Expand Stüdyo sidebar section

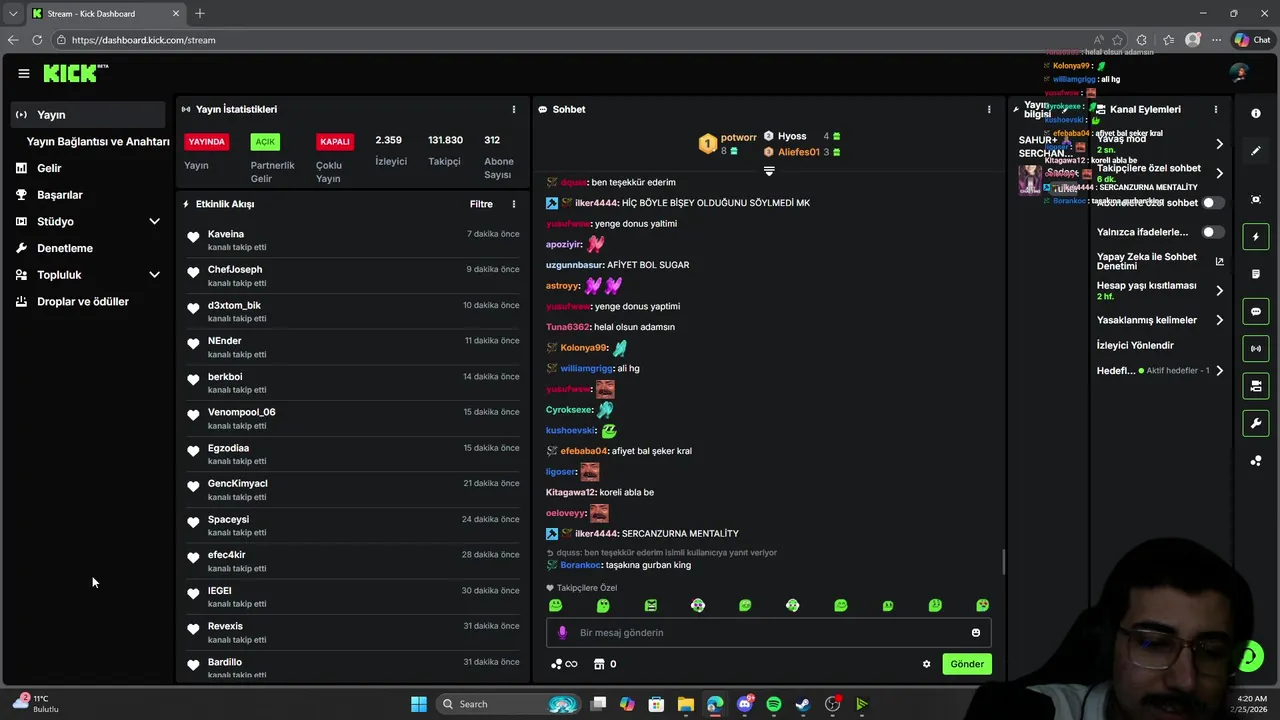tap(154, 221)
